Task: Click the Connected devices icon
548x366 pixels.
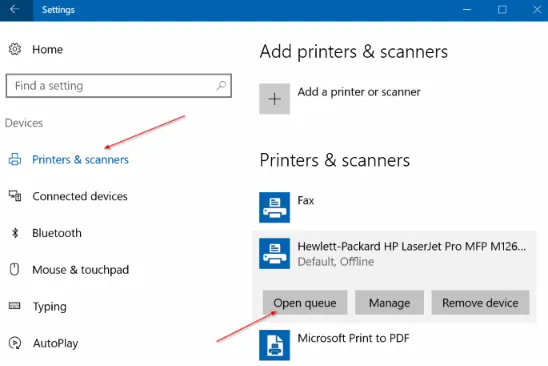Action: [15, 196]
